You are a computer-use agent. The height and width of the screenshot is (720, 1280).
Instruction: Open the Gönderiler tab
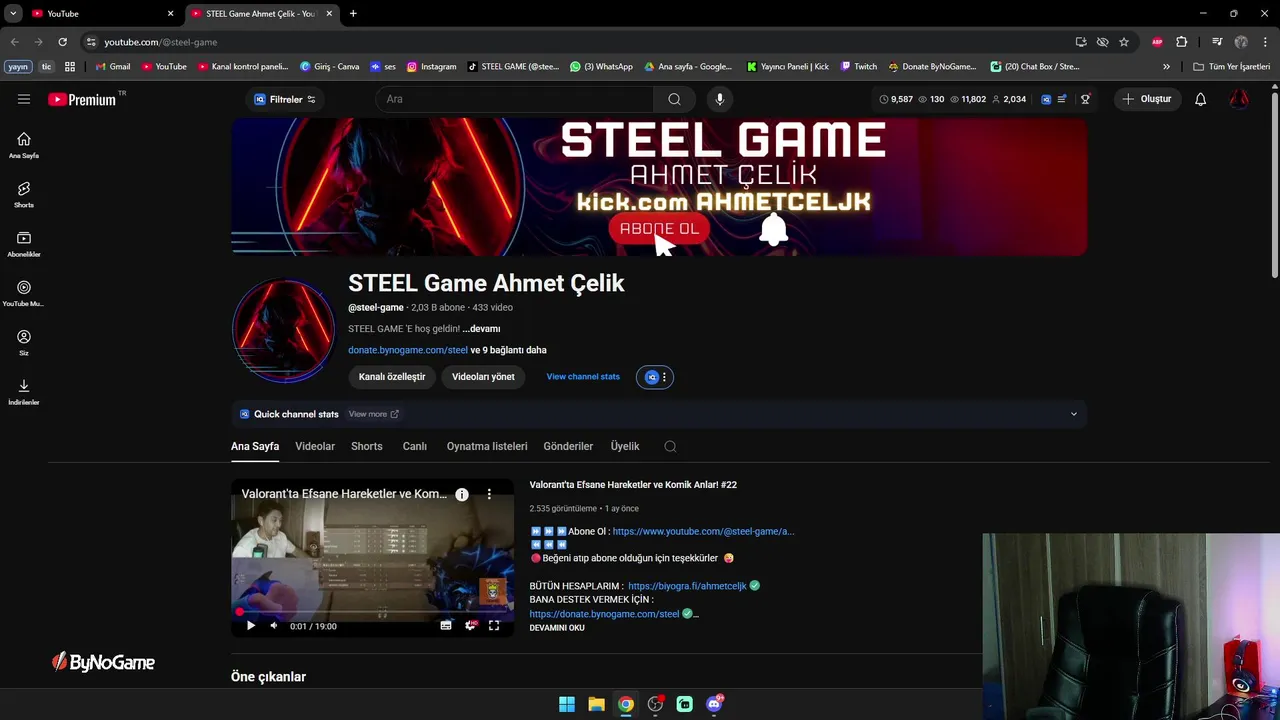click(568, 446)
